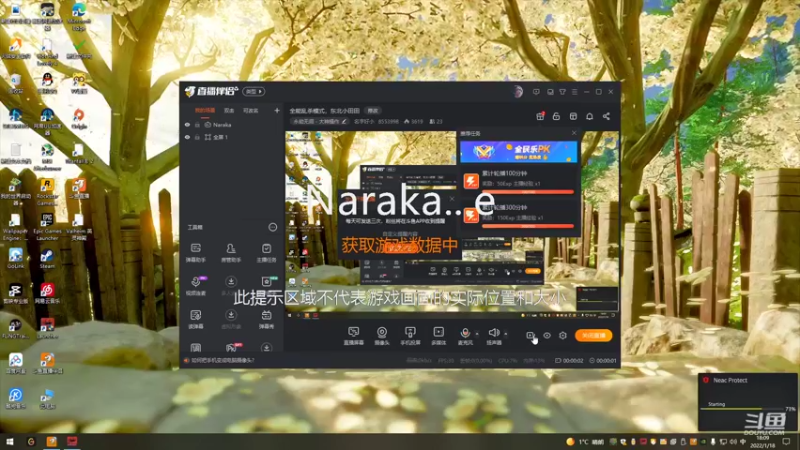Screen dimensions: 800x450
Task: Click the unlock icon in top-right toolbar
Action: [556, 116]
